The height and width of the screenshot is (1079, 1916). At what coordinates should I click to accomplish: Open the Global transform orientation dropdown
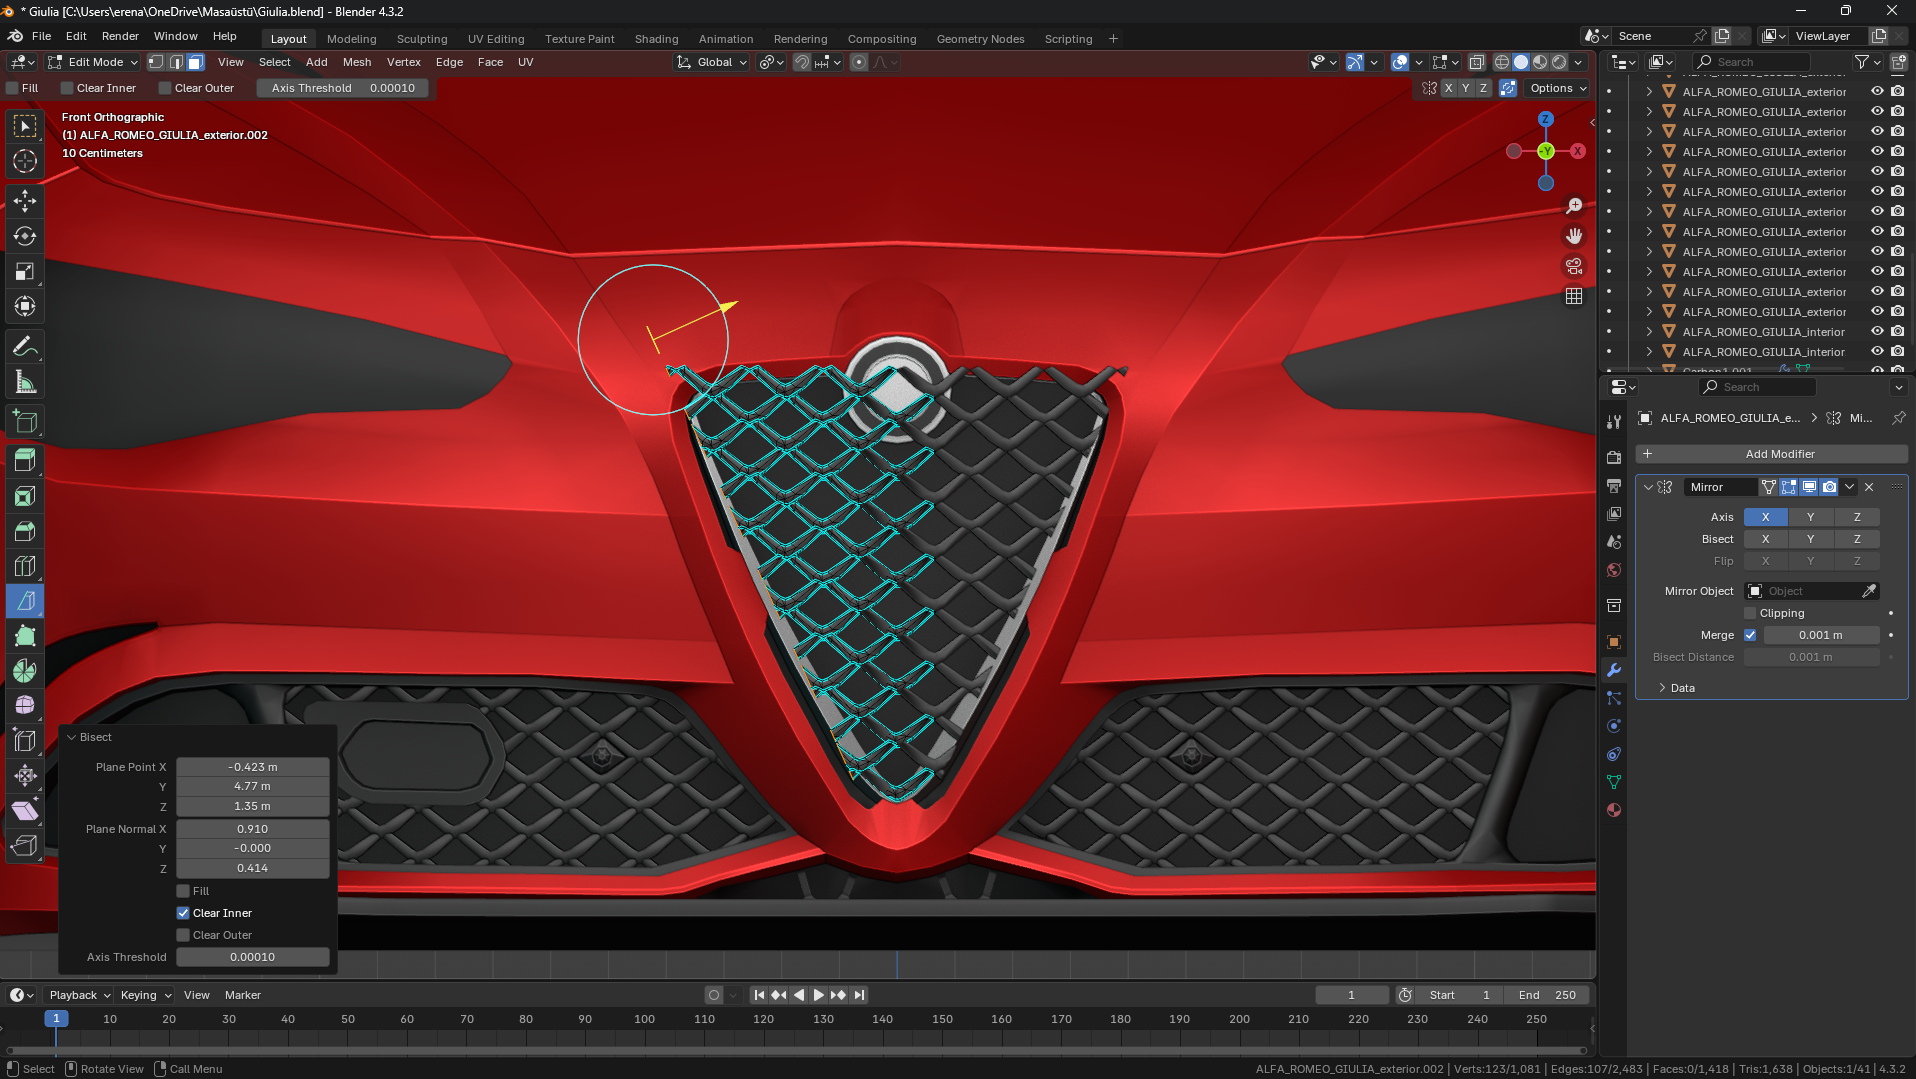coord(712,62)
